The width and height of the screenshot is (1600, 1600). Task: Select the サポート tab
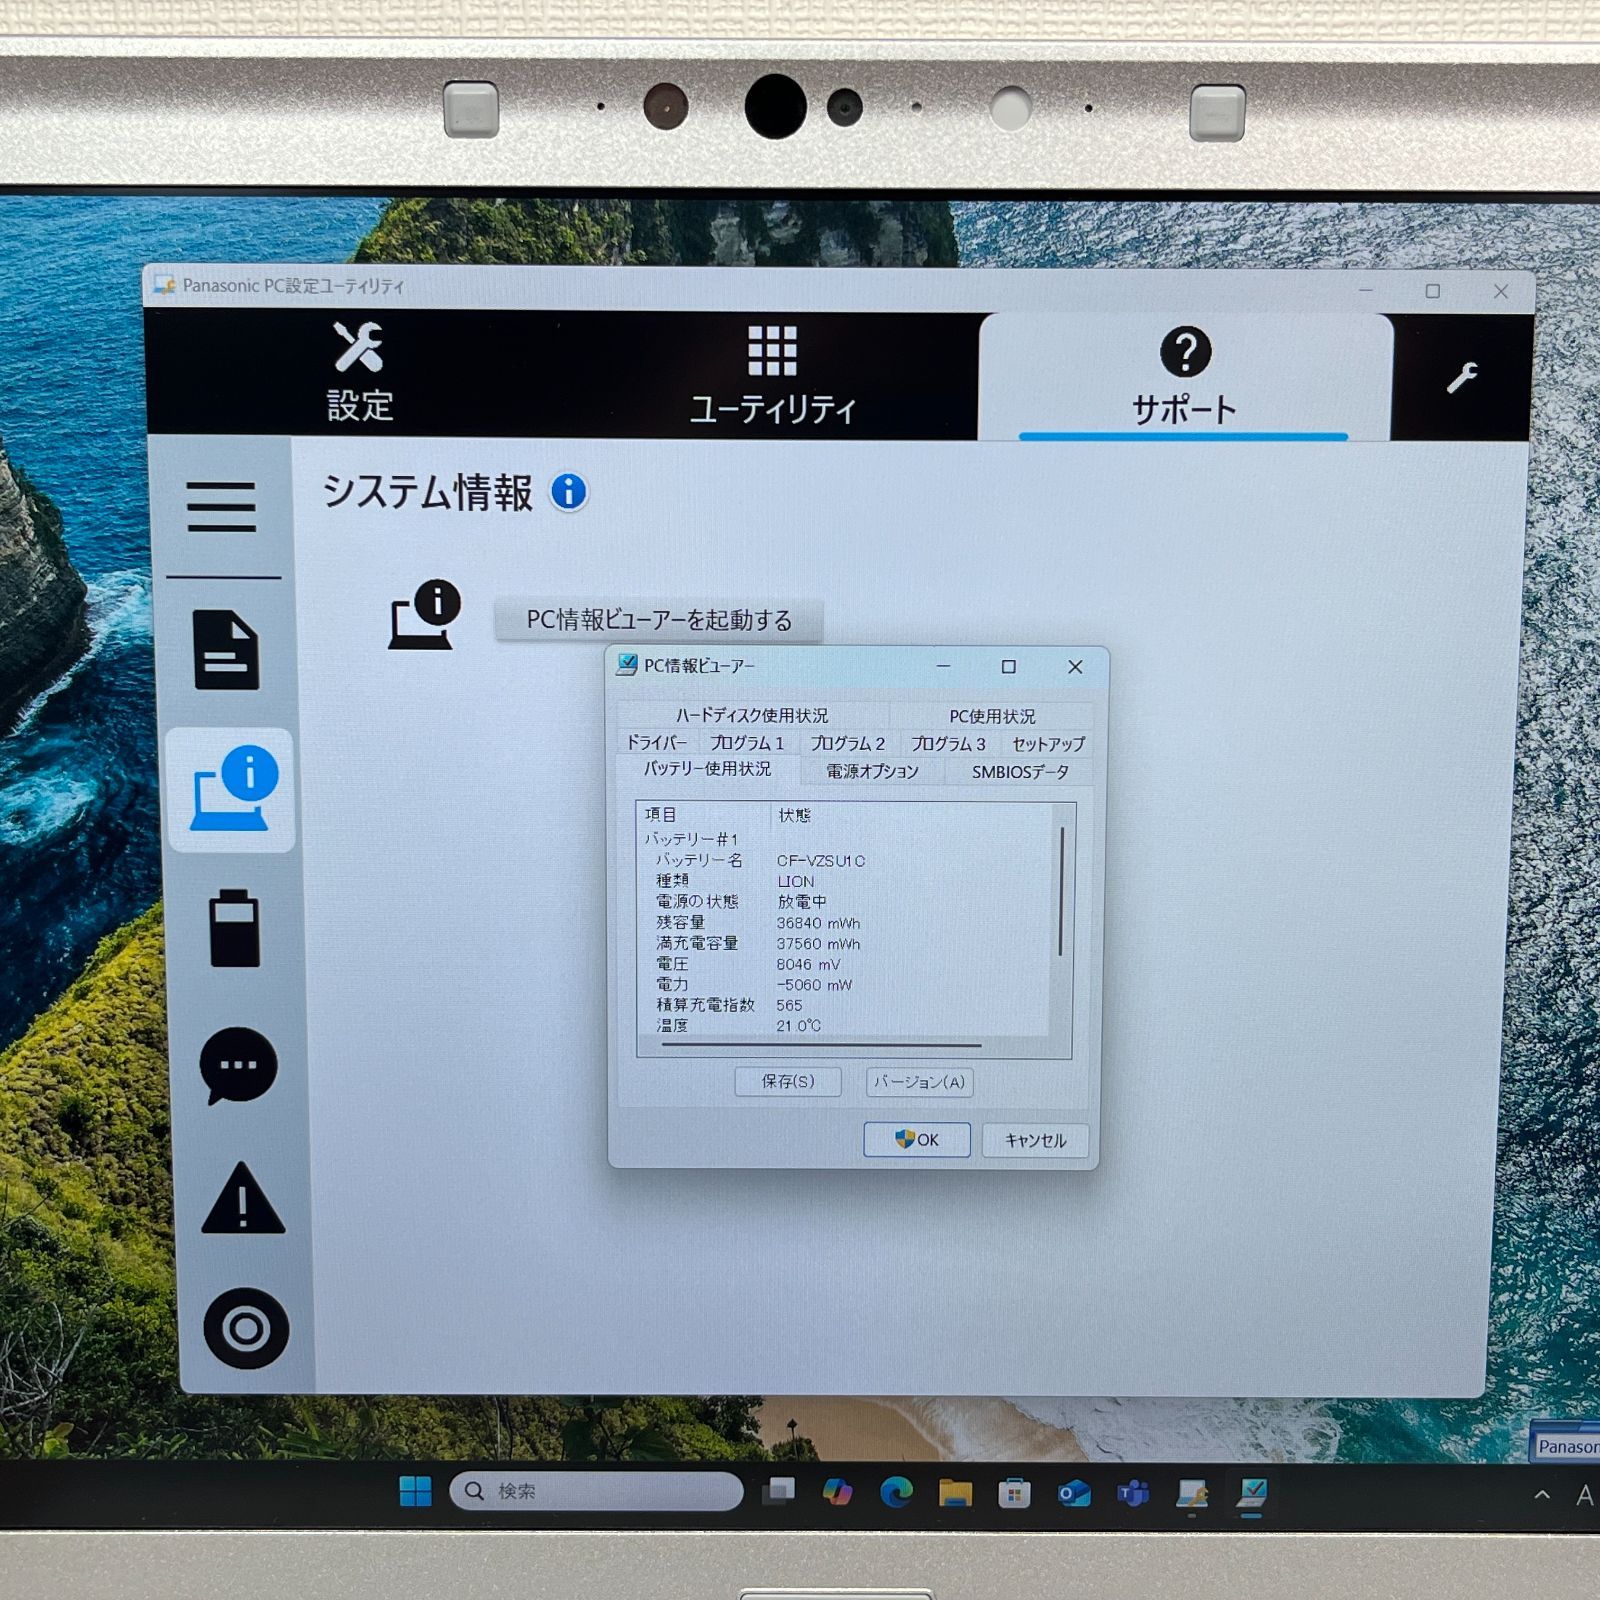tap(1185, 377)
